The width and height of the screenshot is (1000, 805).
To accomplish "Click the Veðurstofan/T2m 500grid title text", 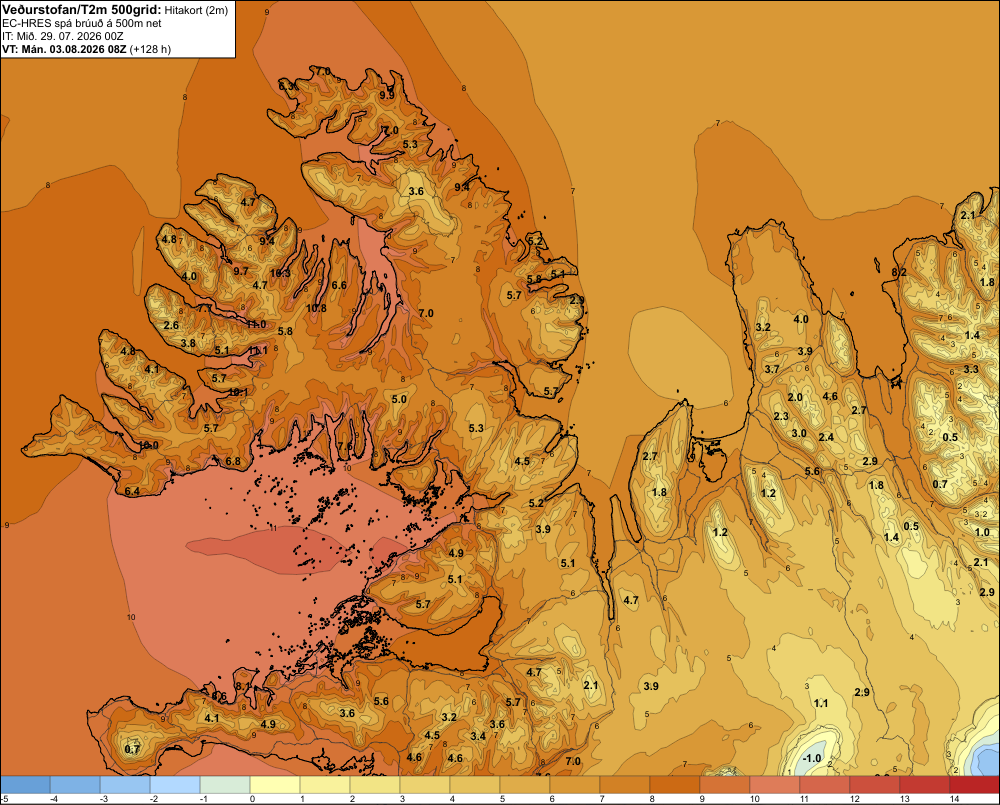I will coord(82,10).
